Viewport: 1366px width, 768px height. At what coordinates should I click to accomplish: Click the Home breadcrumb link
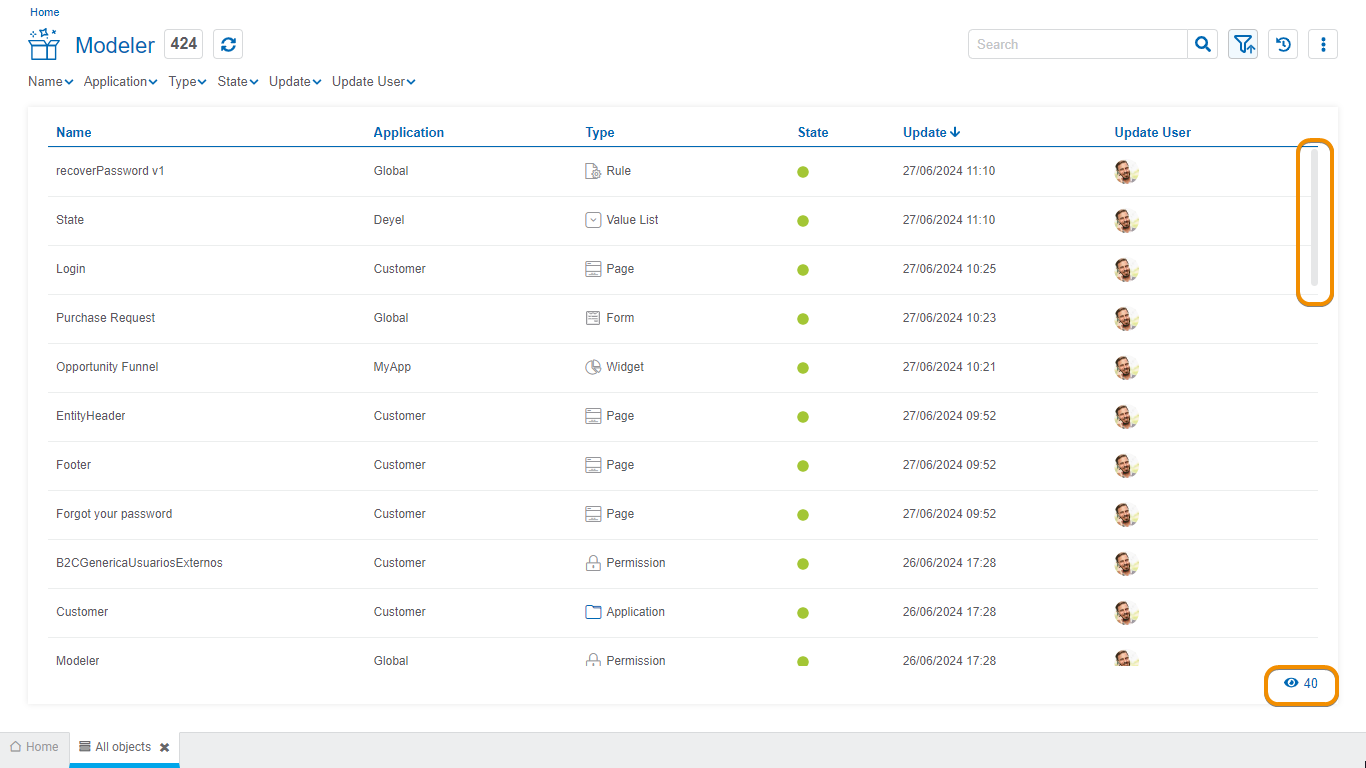[x=44, y=12]
